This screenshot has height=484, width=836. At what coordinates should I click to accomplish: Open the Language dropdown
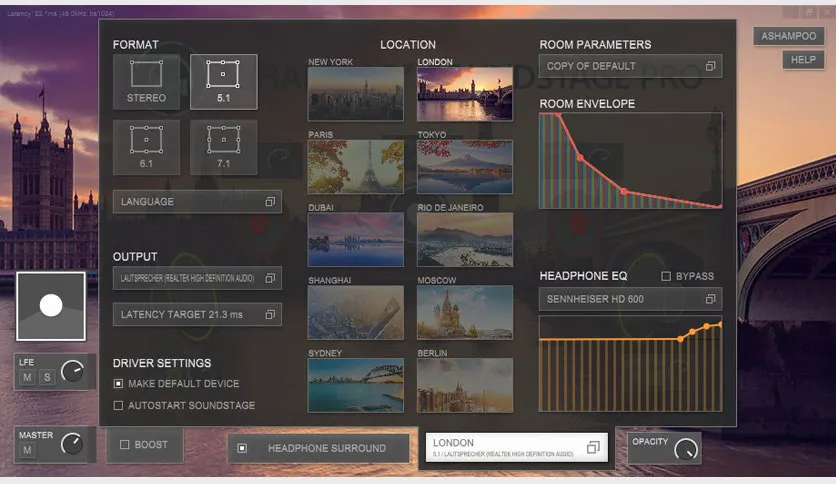(197, 201)
